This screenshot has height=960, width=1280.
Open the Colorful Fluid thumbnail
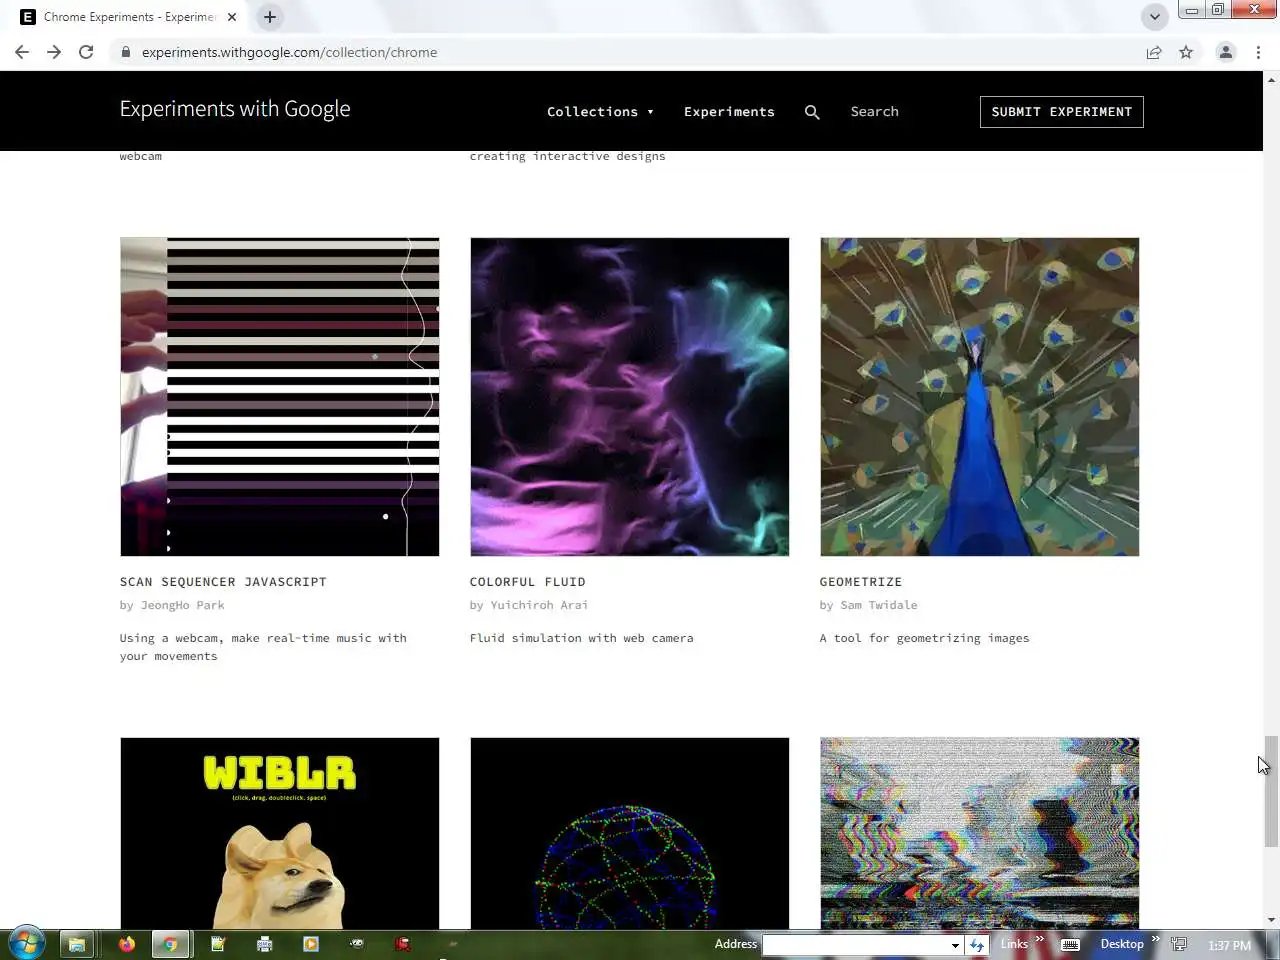[x=630, y=397]
